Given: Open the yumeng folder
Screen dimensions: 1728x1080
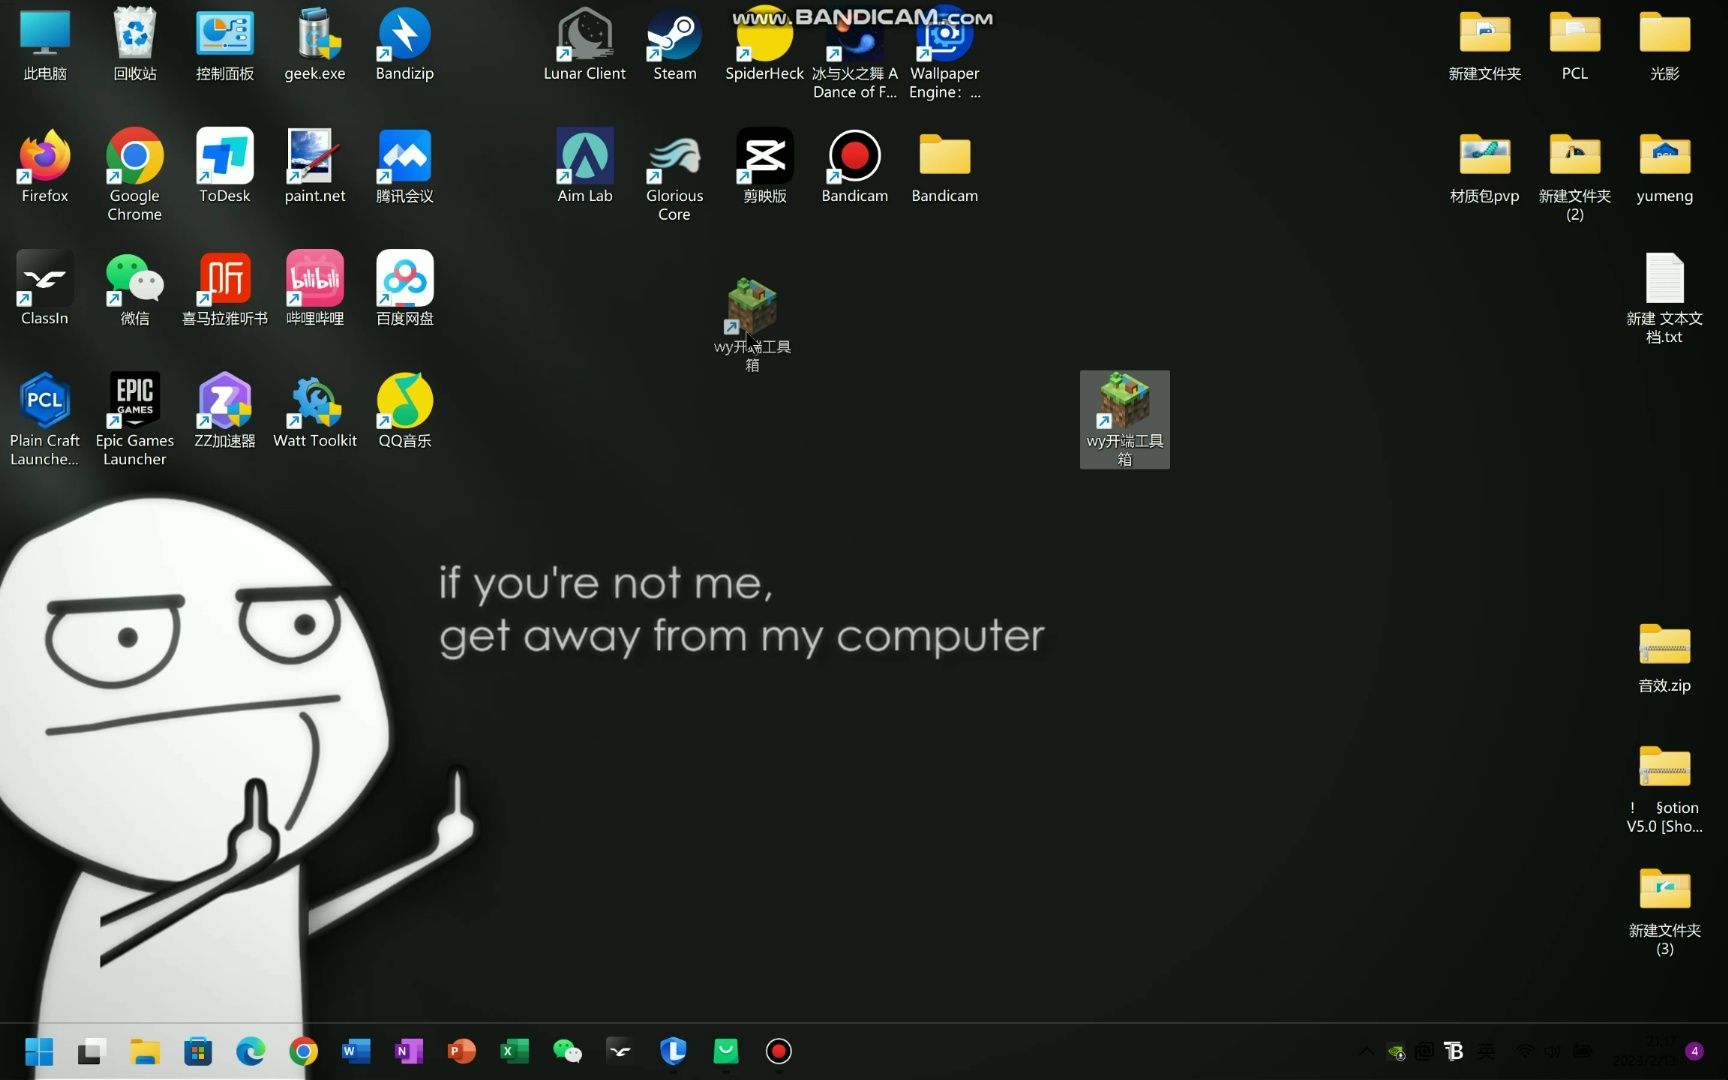Looking at the screenshot, I should coord(1664,166).
